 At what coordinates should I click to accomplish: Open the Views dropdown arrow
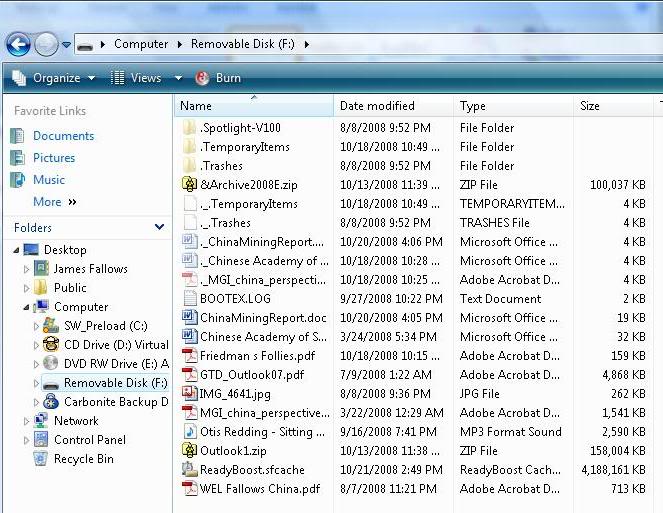(x=178, y=78)
